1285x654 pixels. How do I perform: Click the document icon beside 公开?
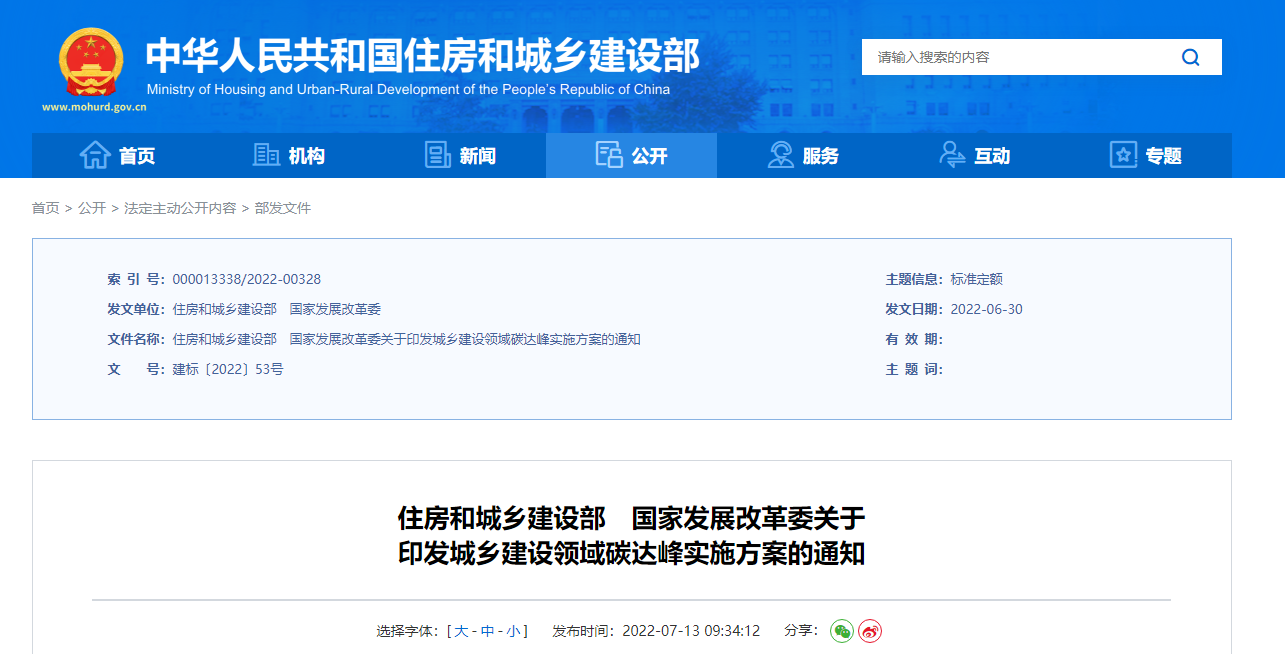pyautogui.click(x=609, y=155)
